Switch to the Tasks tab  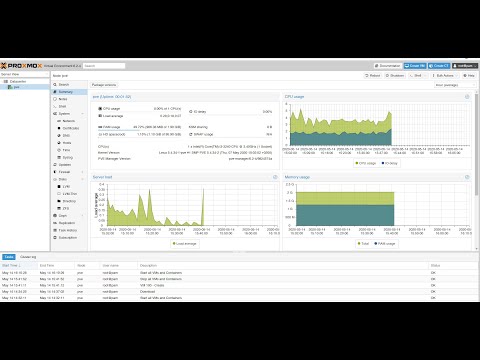[x=9, y=257]
